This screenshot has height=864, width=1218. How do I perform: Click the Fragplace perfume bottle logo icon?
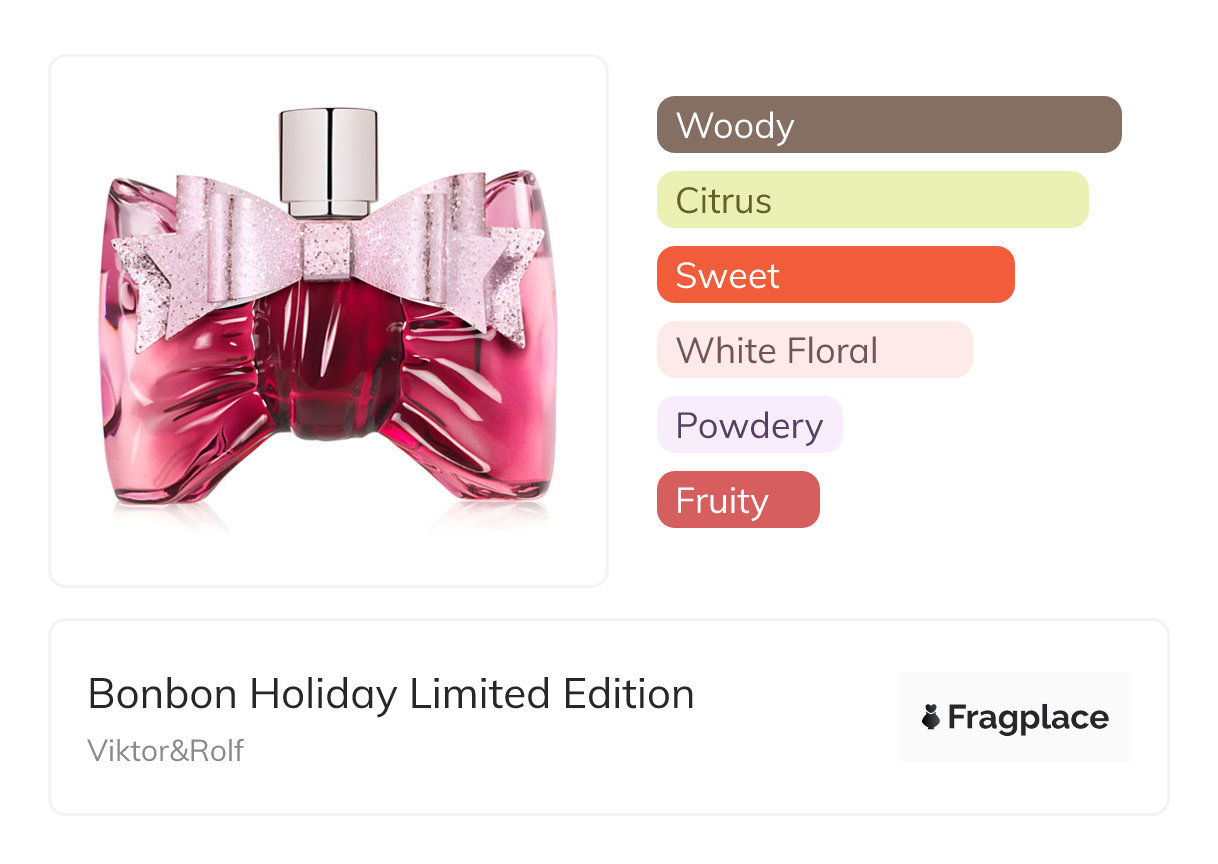931,718
